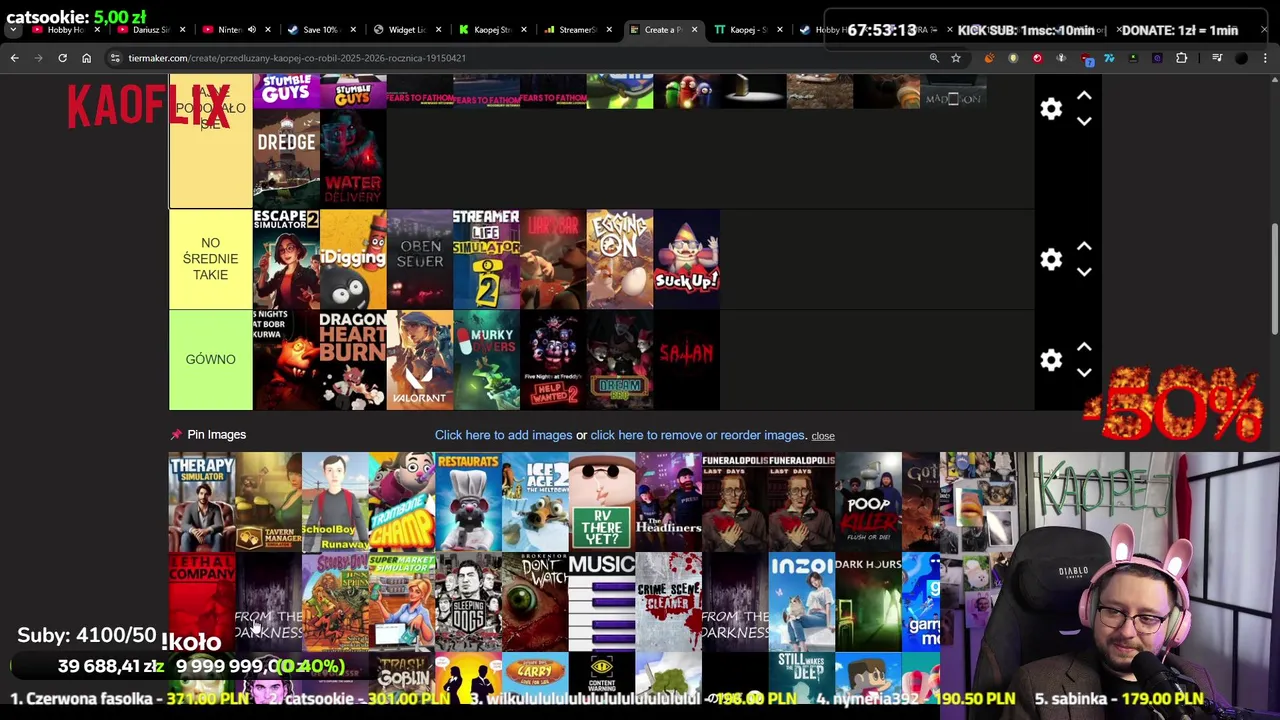The width and height of the screenshot is (1280, 720).
Task: View site information icon in address bar
Action: 116,58
